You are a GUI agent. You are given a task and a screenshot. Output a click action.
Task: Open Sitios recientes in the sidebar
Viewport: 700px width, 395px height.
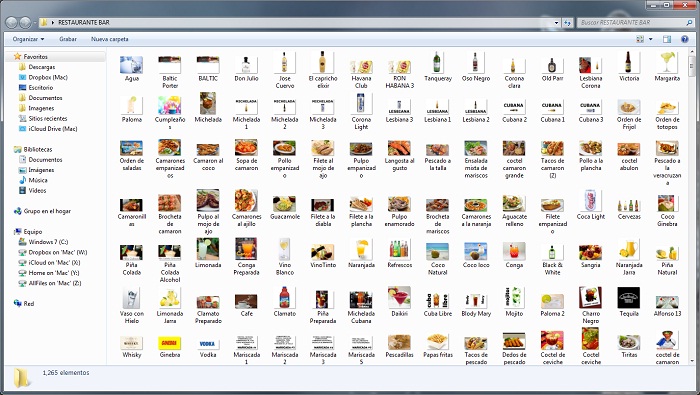[x=48, y=118]
